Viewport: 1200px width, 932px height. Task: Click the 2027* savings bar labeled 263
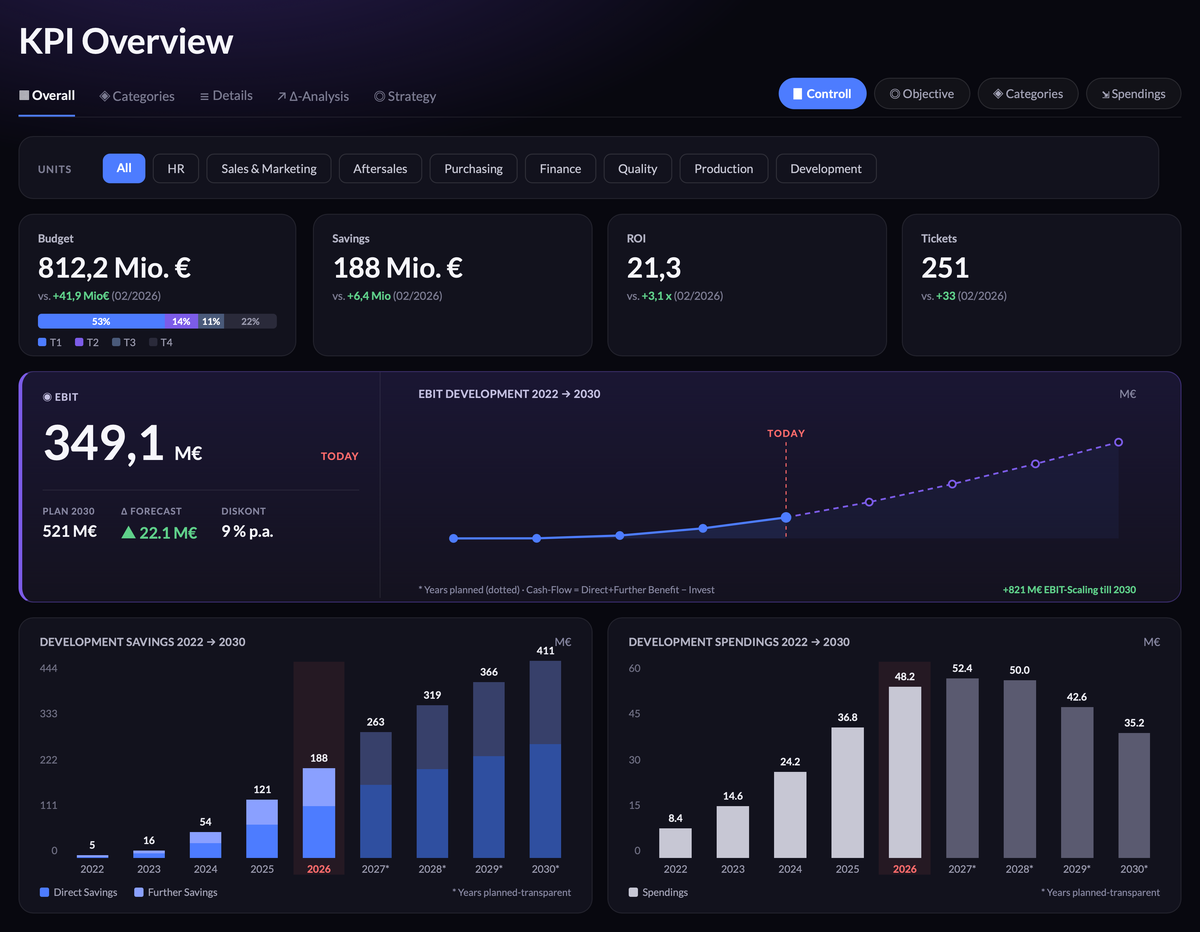375,795
